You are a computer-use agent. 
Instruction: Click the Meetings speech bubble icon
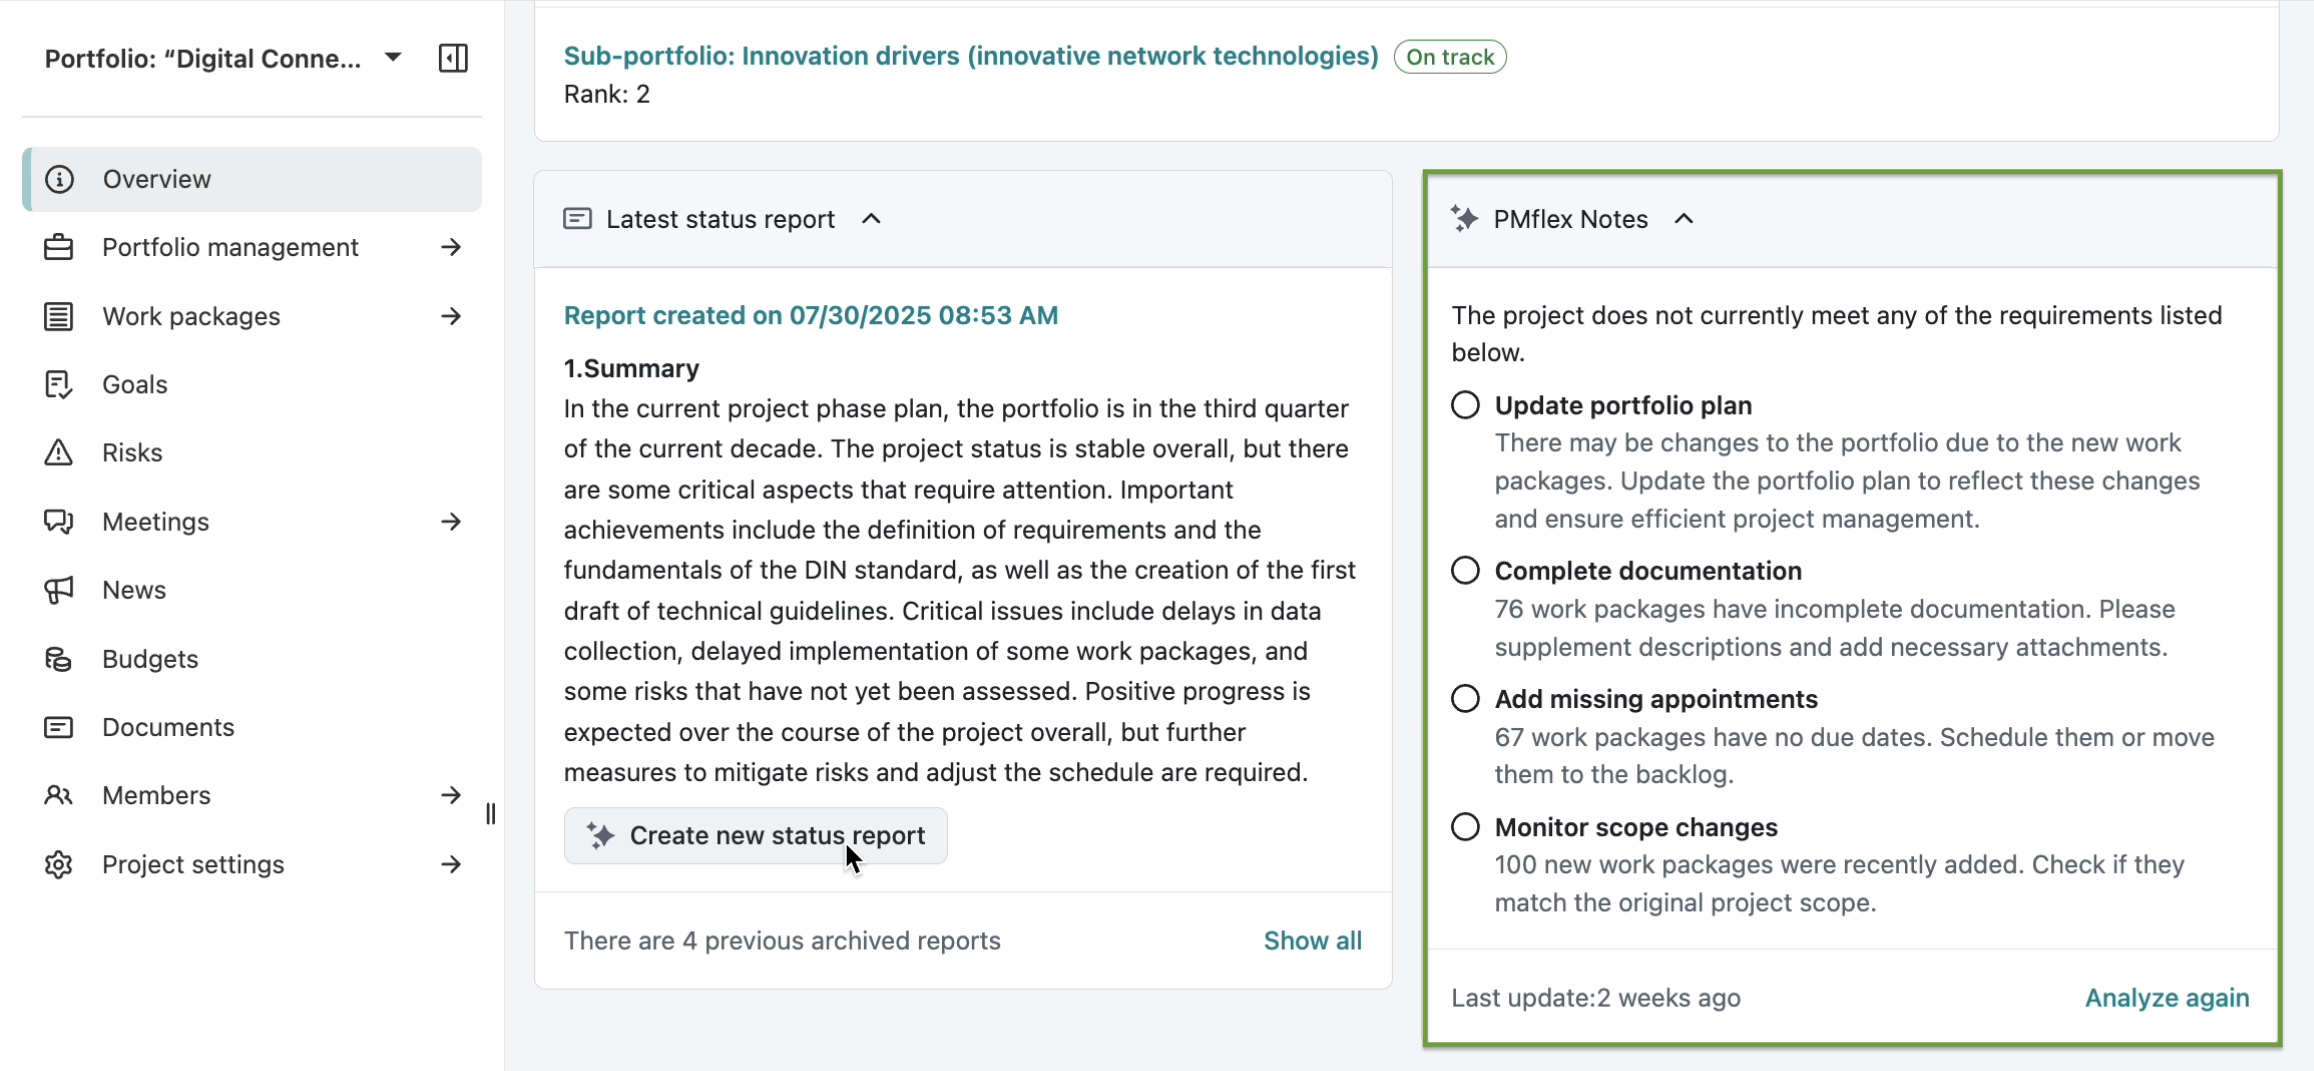59,521
